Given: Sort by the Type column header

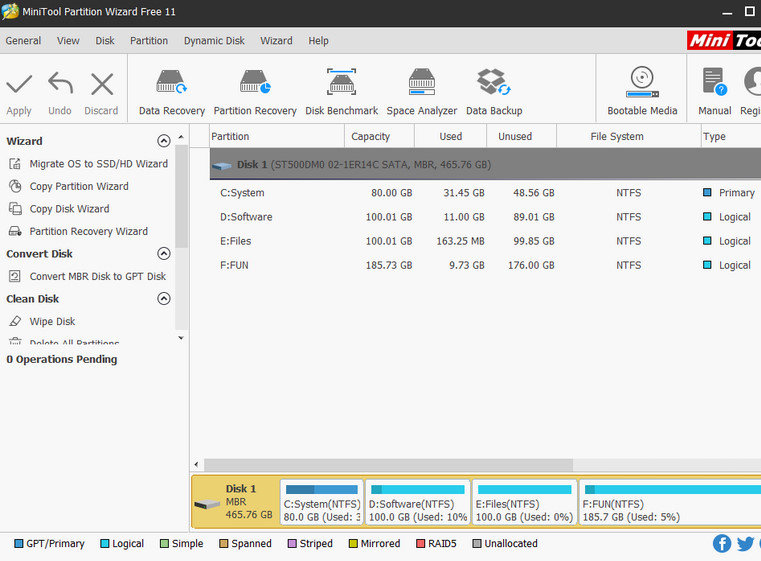Looking at the screenshot, I should (x=731, y=136).
